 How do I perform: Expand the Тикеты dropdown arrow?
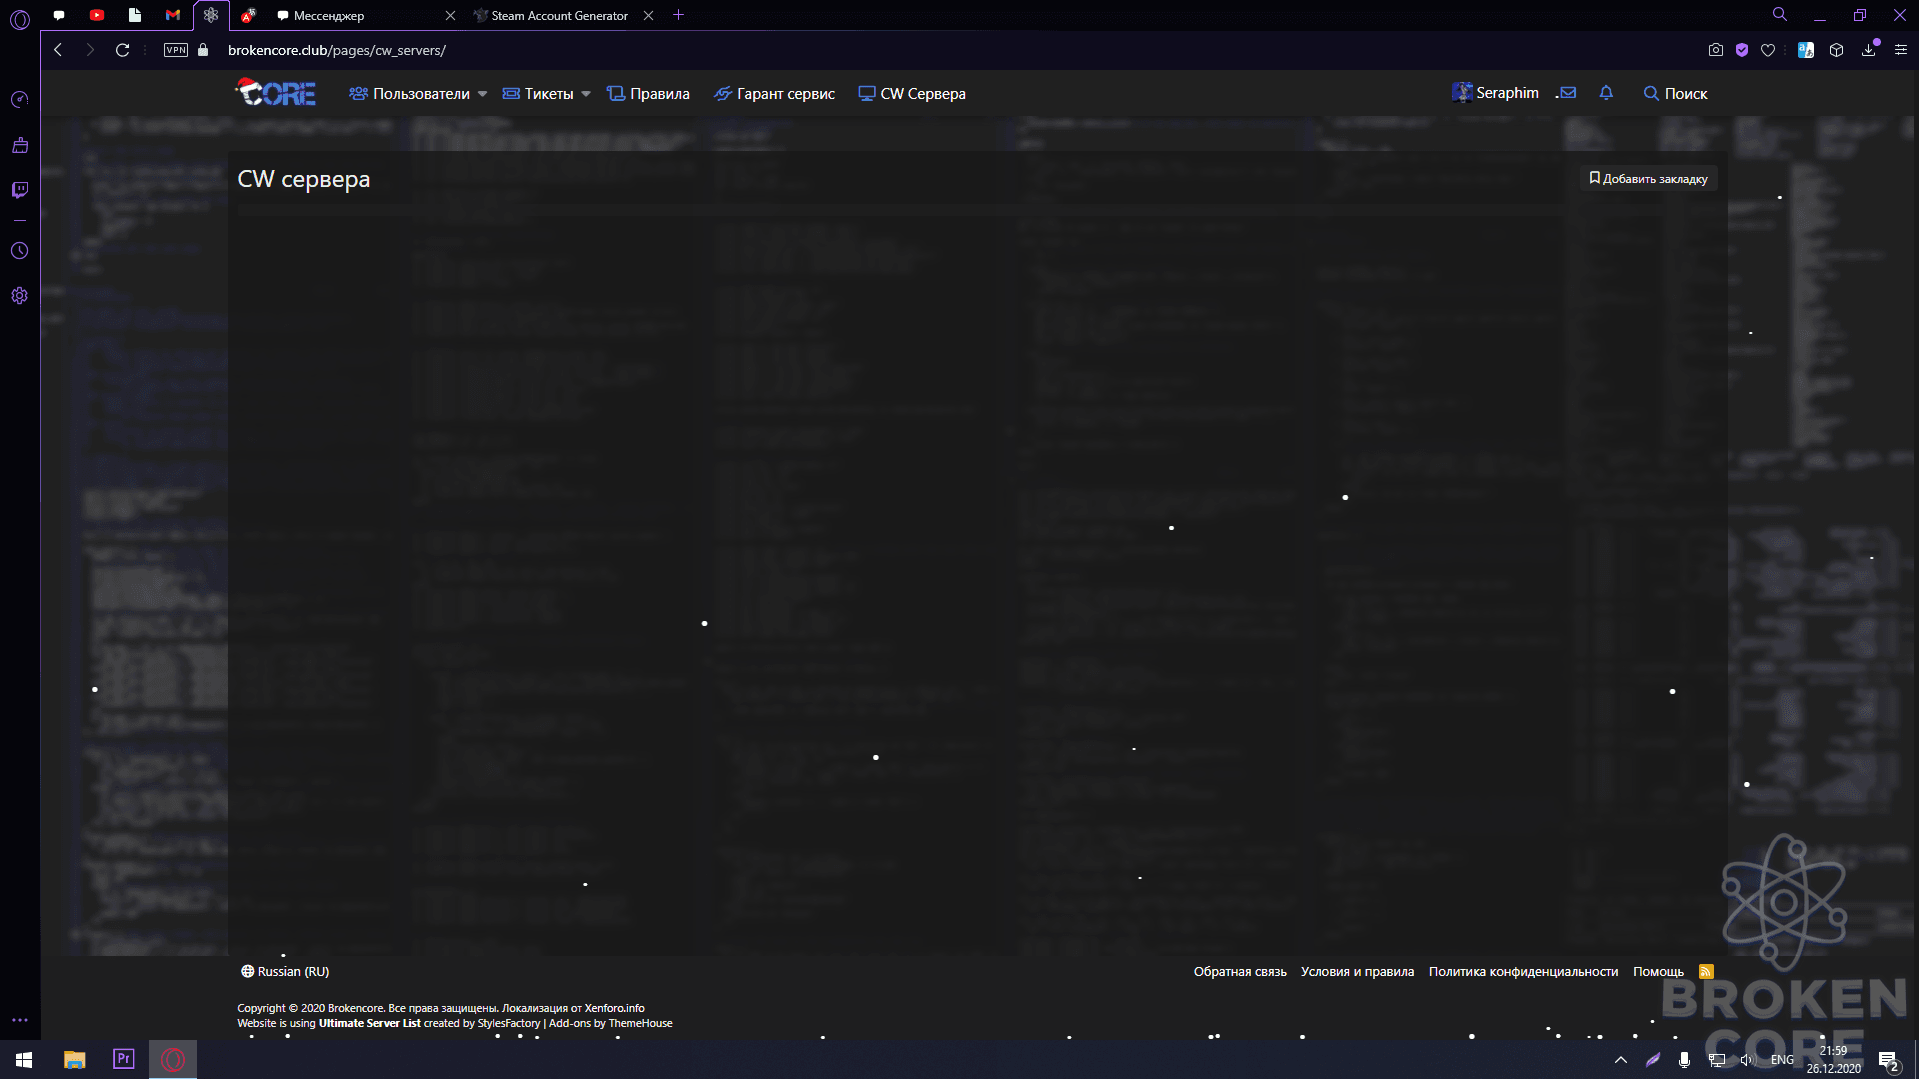coord(586,94)
